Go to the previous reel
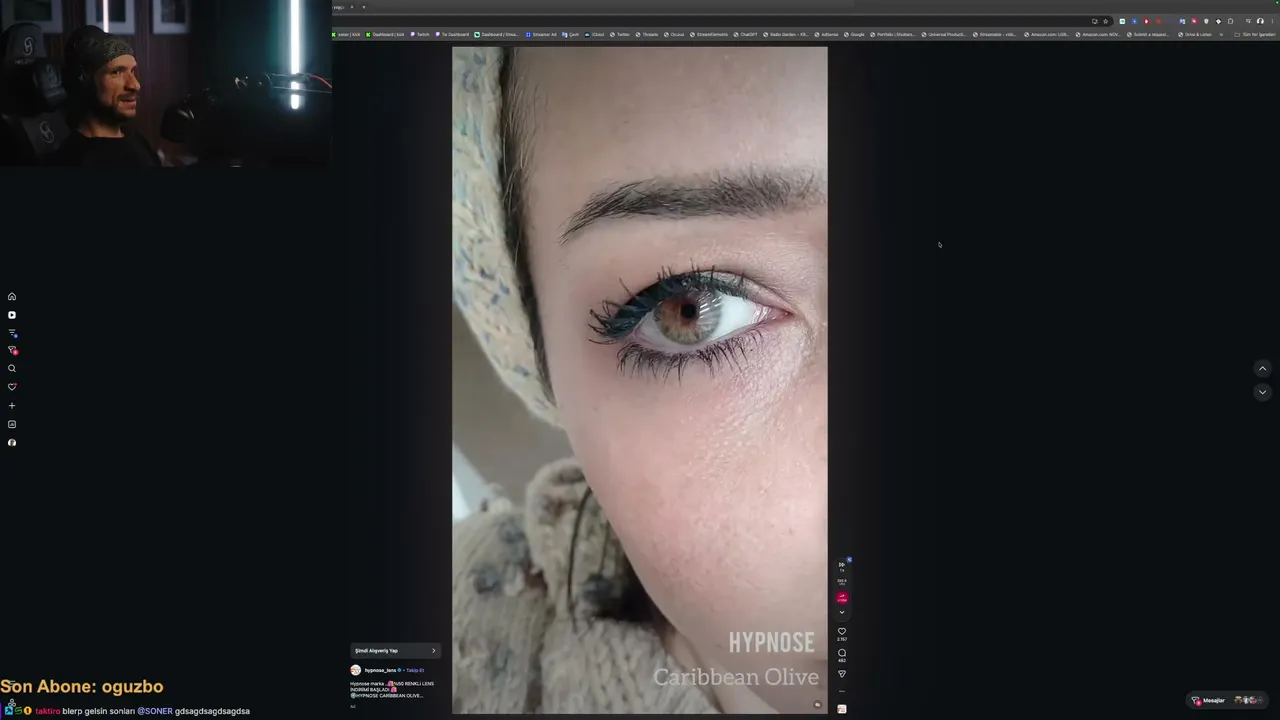 click(x=1262, y=369)
